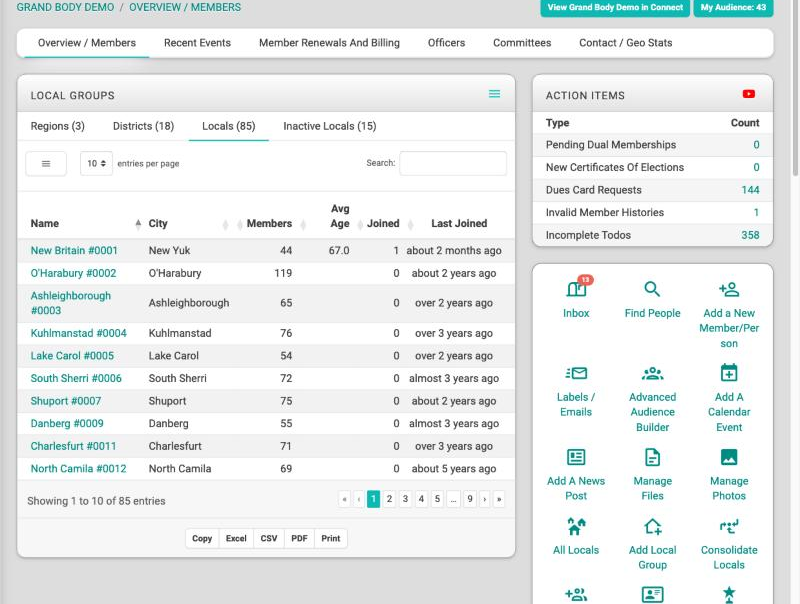Viewport: 800px width, 604px height.
Task: Click the page vertical scrollbar
Action: (x=795, y=87)
